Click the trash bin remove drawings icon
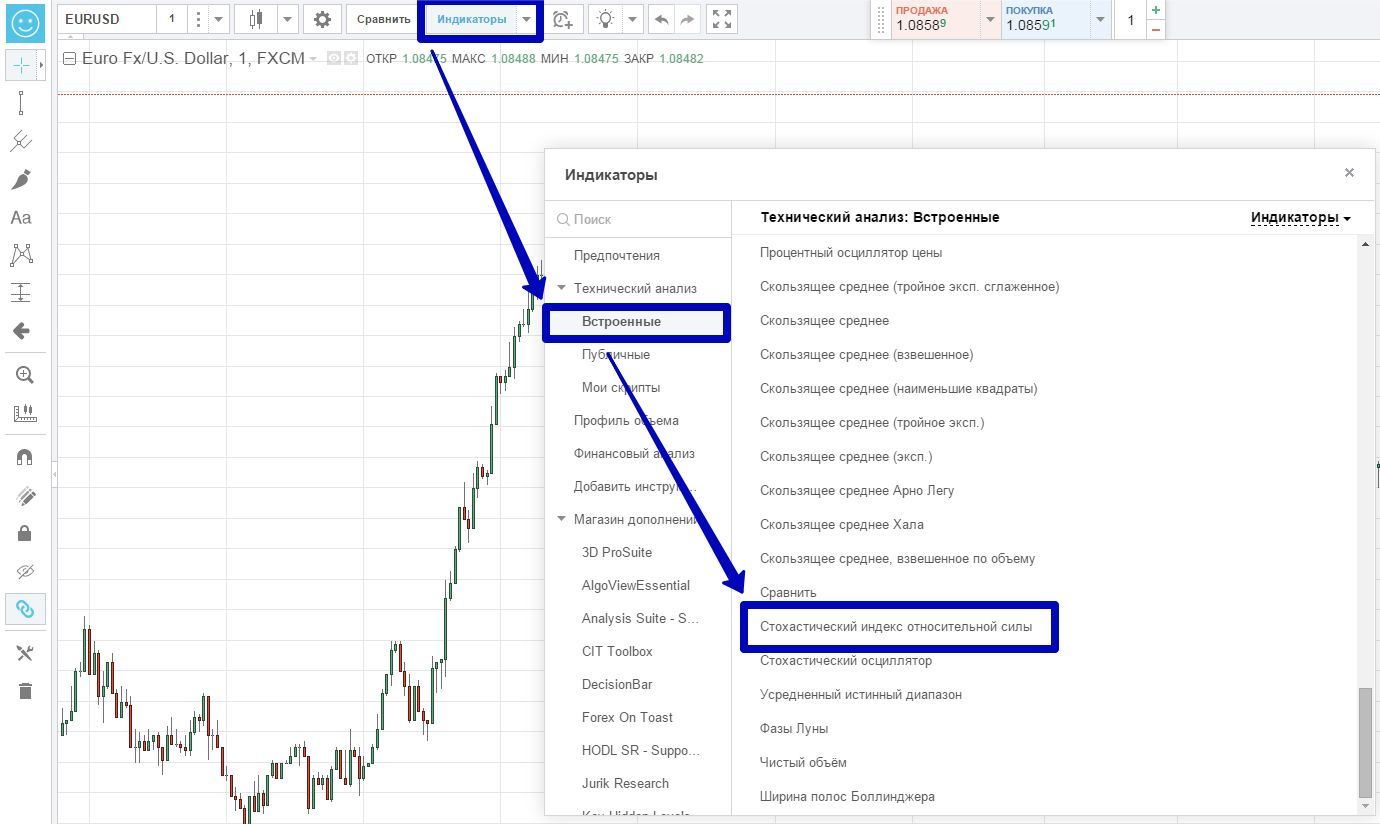Viewport: 1380px width, 824px height. pos(25,691)
